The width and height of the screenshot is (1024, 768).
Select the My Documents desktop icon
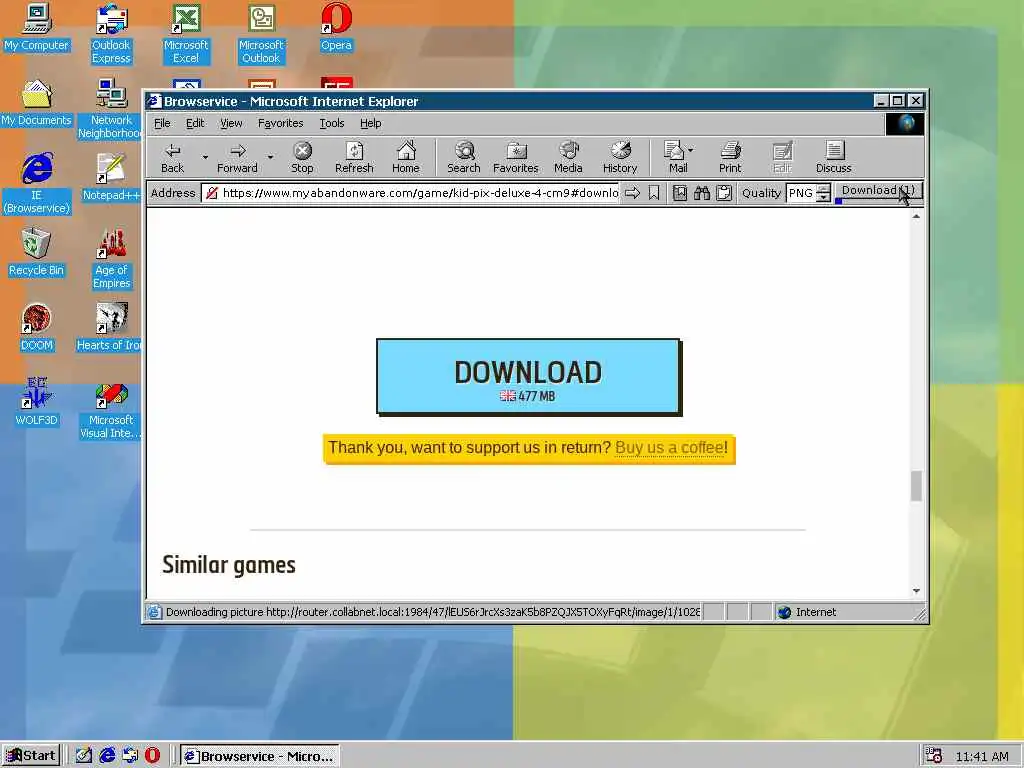tap(37, 103)
